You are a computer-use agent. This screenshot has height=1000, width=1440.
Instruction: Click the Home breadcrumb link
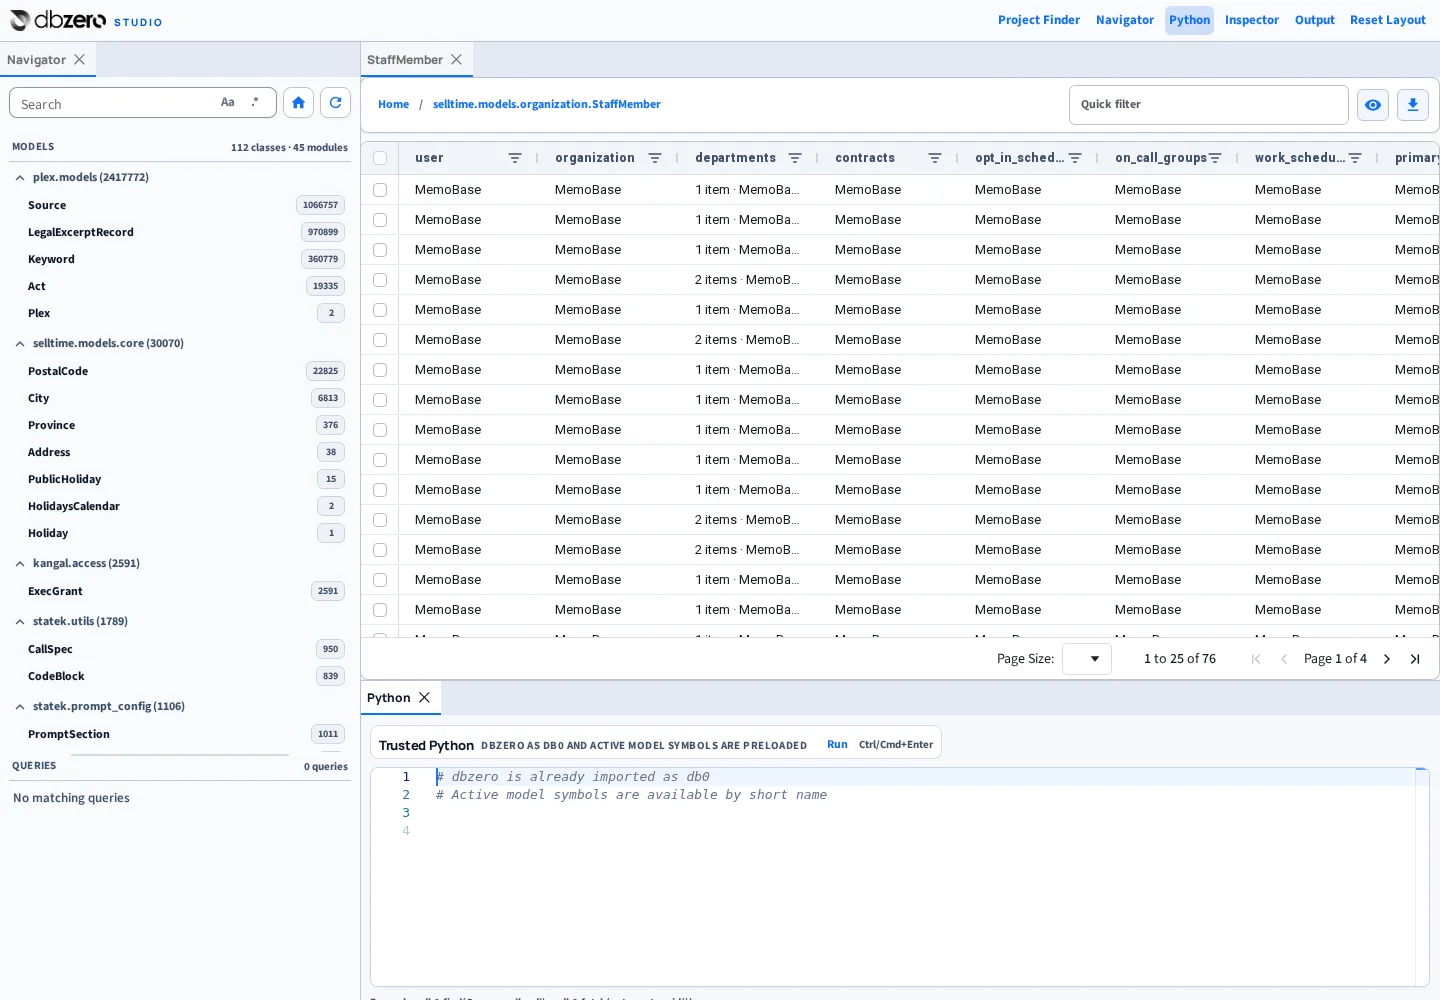(x=394, y=104)
